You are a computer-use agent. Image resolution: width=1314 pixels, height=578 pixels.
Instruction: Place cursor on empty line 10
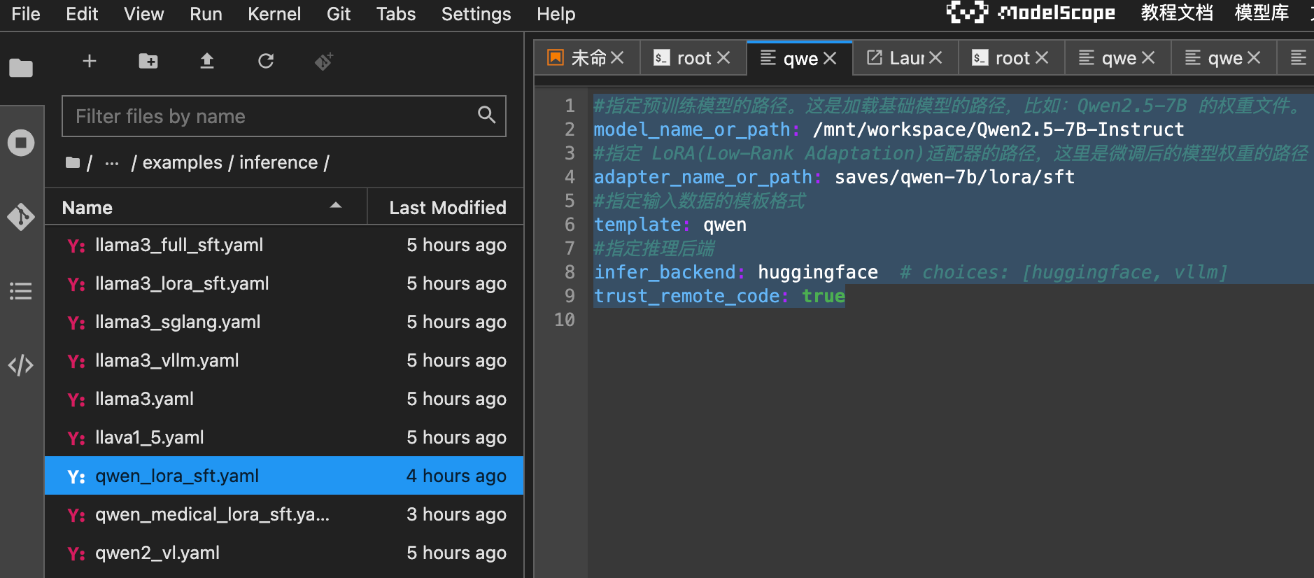tap(950, 320)
